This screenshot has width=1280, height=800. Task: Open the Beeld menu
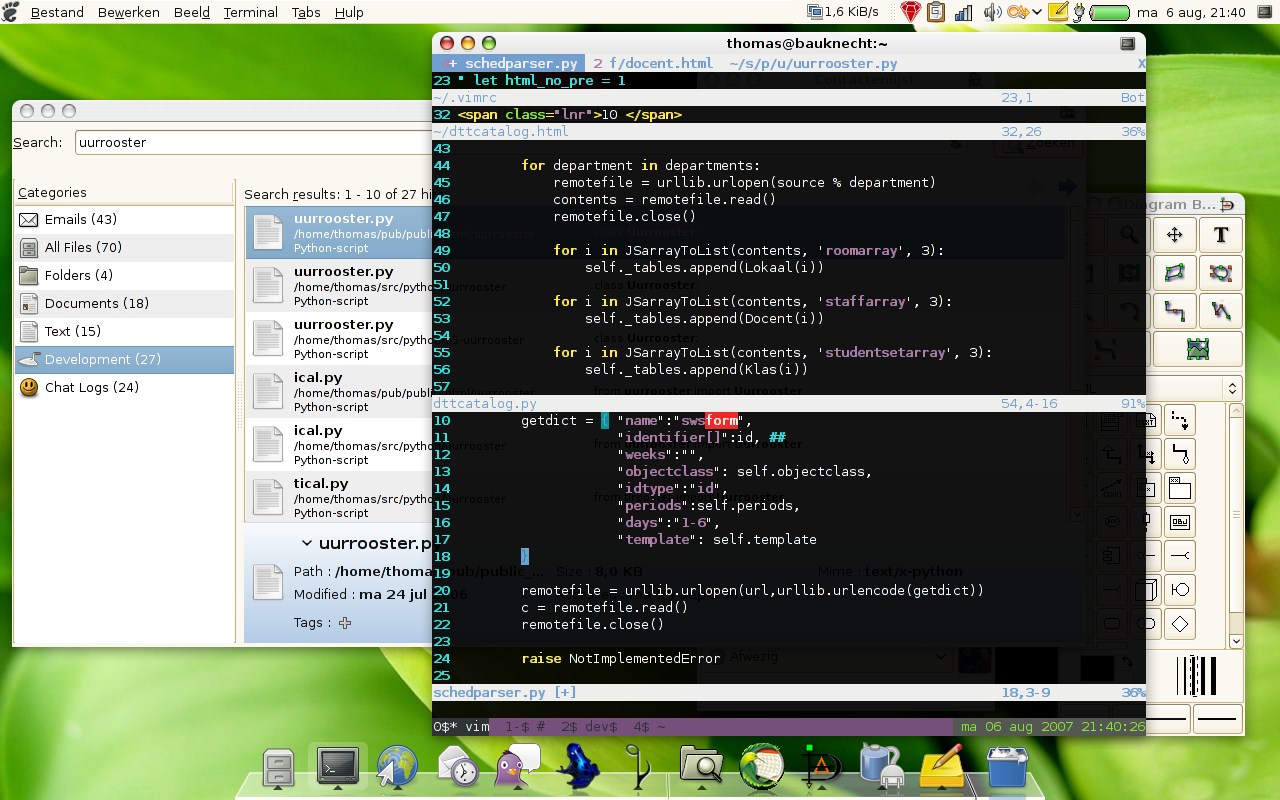tap(191, 12)
